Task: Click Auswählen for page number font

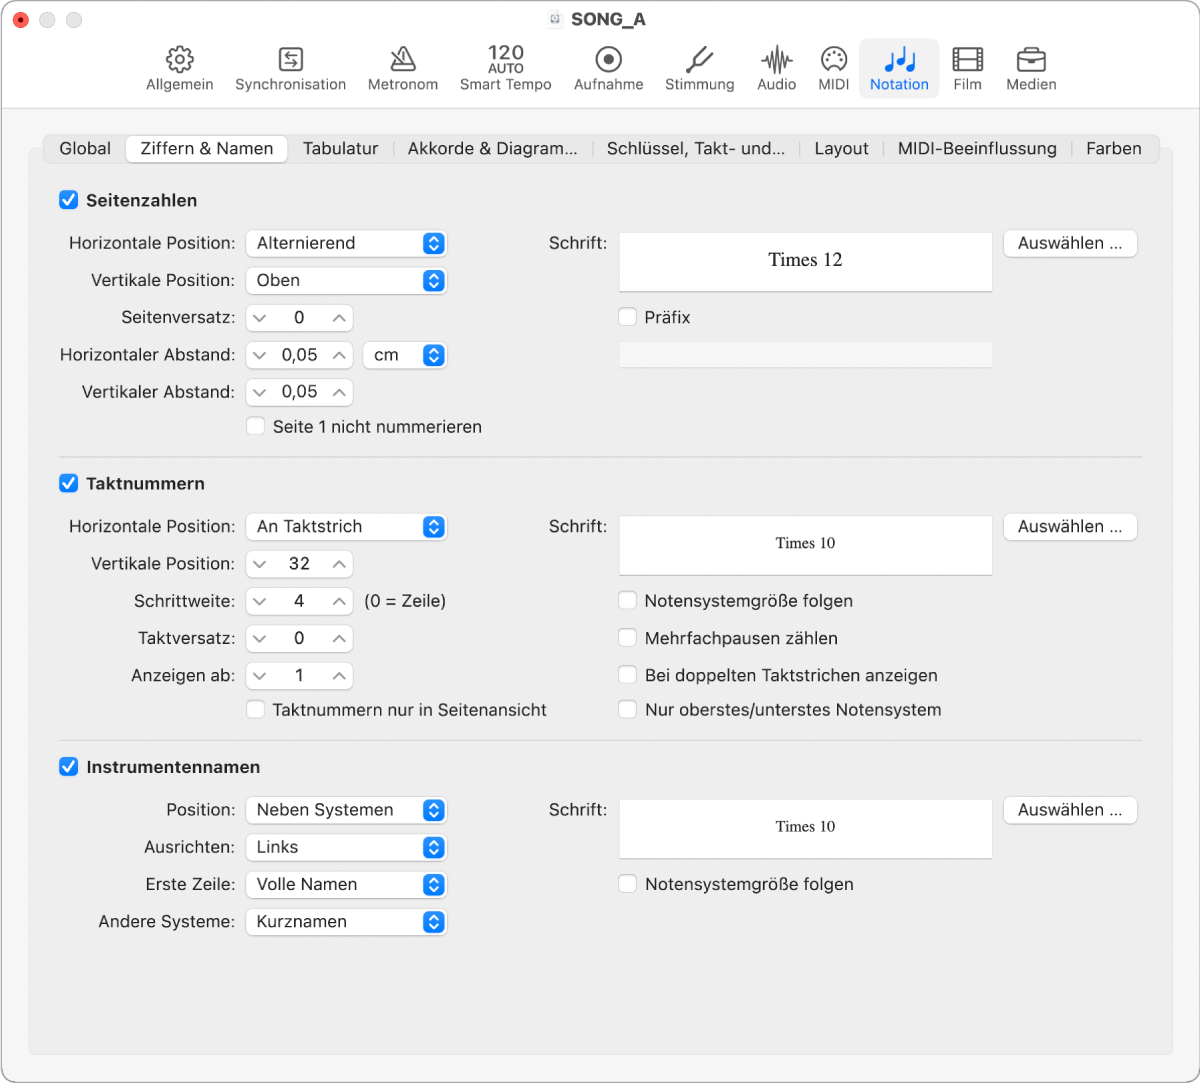Action: pos(1070,243)
